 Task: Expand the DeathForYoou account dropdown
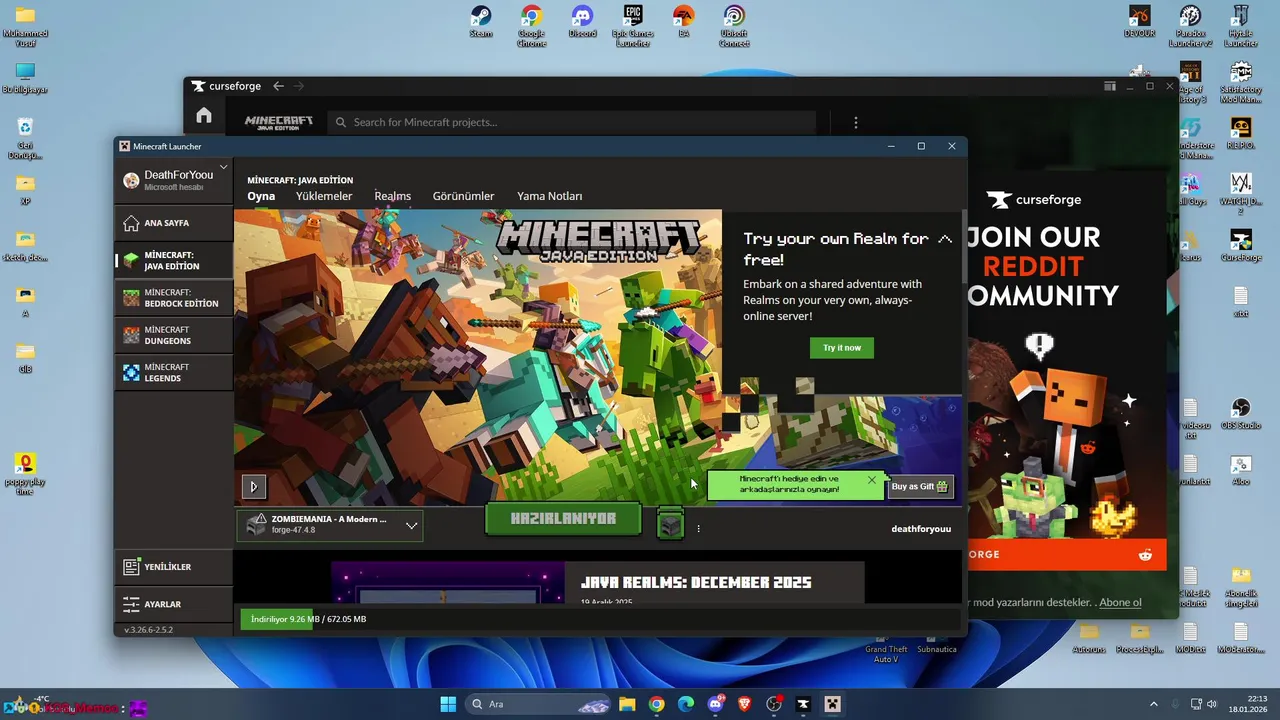pyautogui.click(x=224, y=167)
